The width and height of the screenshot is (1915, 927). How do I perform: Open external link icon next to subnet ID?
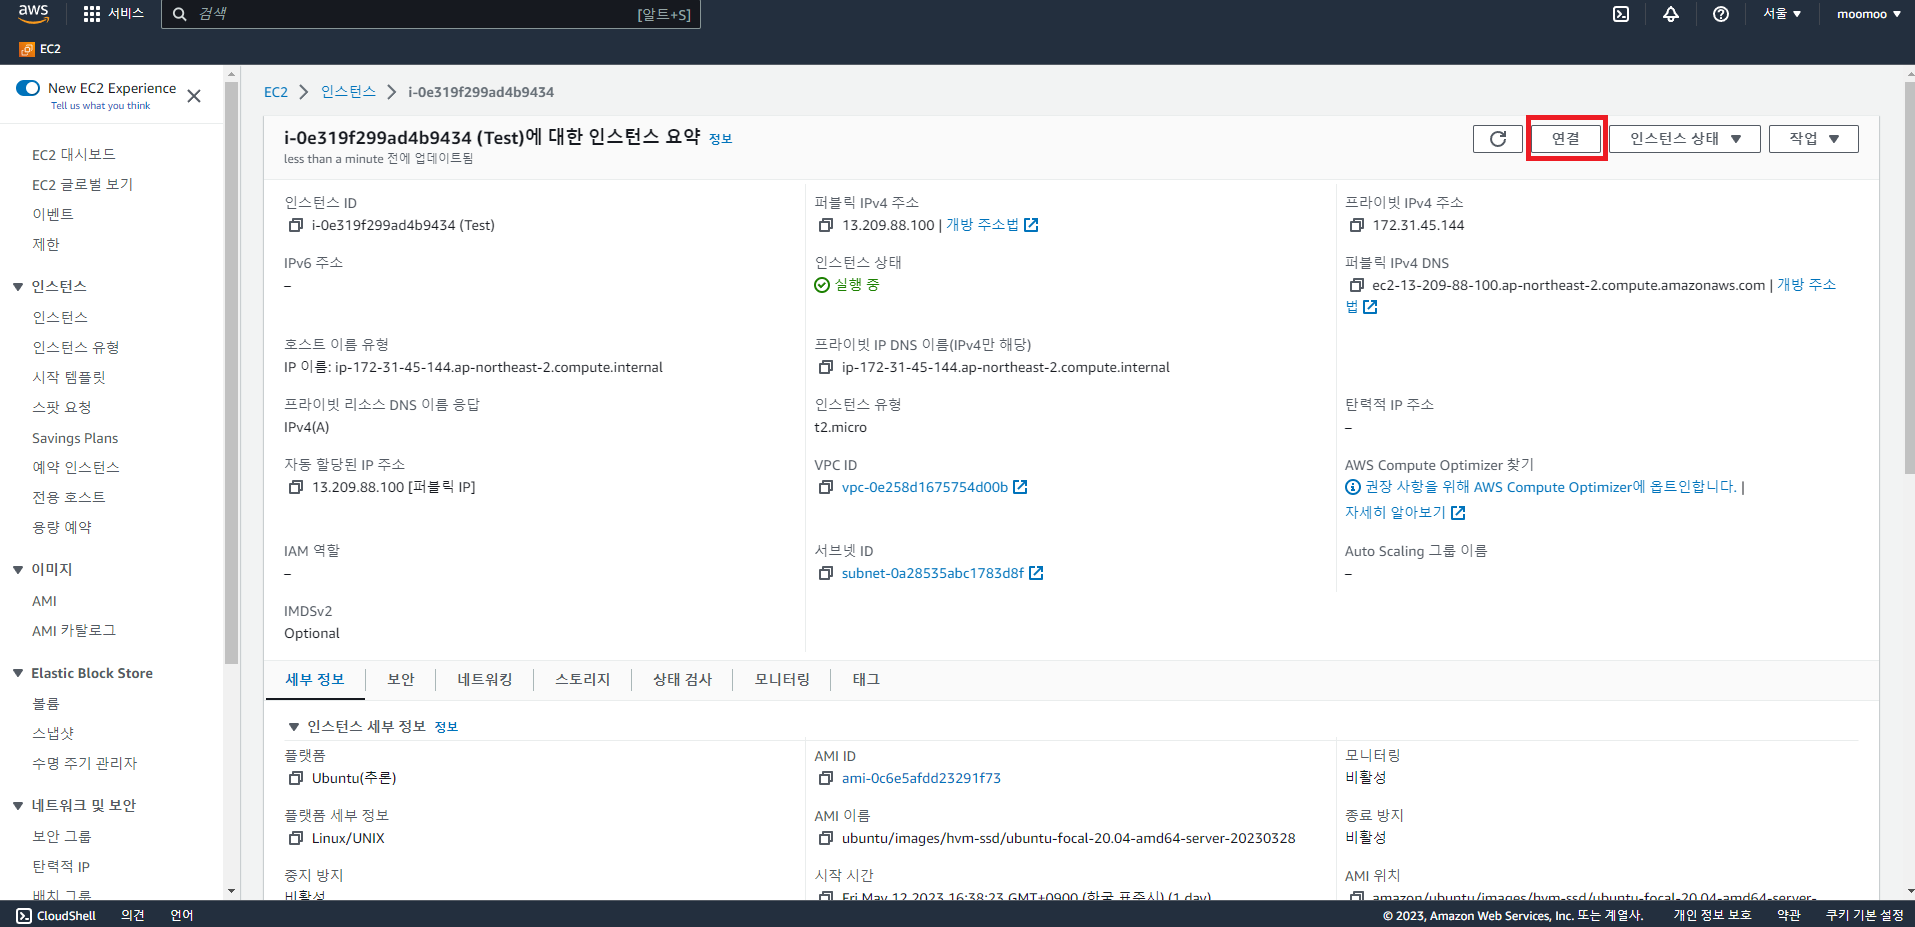(x=1036, y=573)
